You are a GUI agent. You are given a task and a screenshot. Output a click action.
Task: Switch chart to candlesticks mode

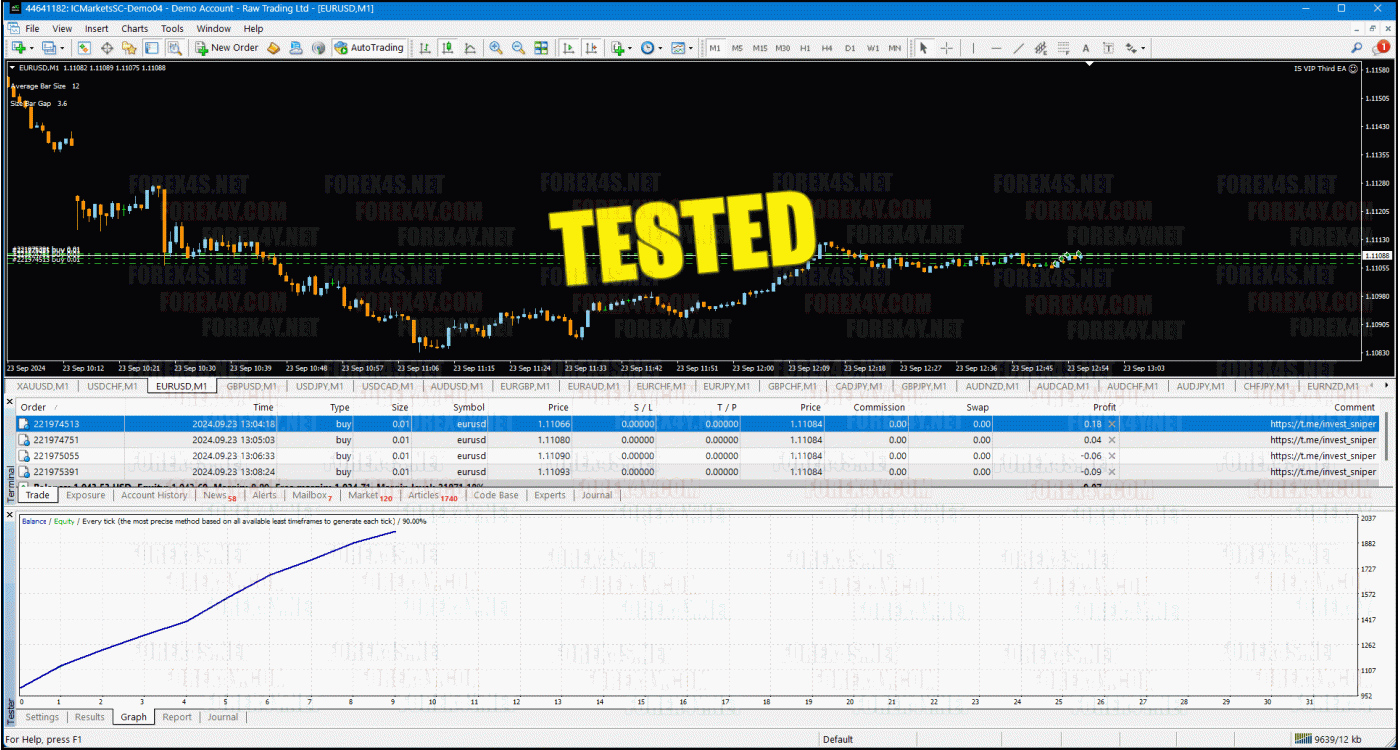[x=447, y=48]
